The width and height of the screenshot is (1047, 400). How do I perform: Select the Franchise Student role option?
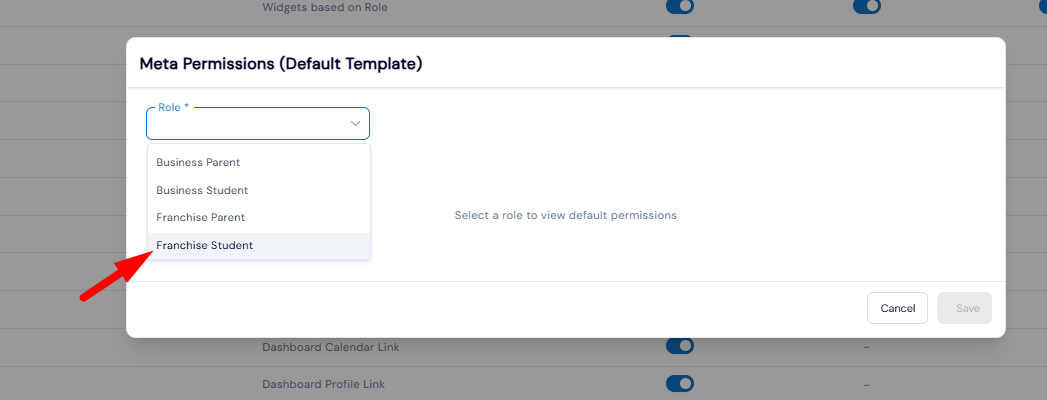click(204, 245)
